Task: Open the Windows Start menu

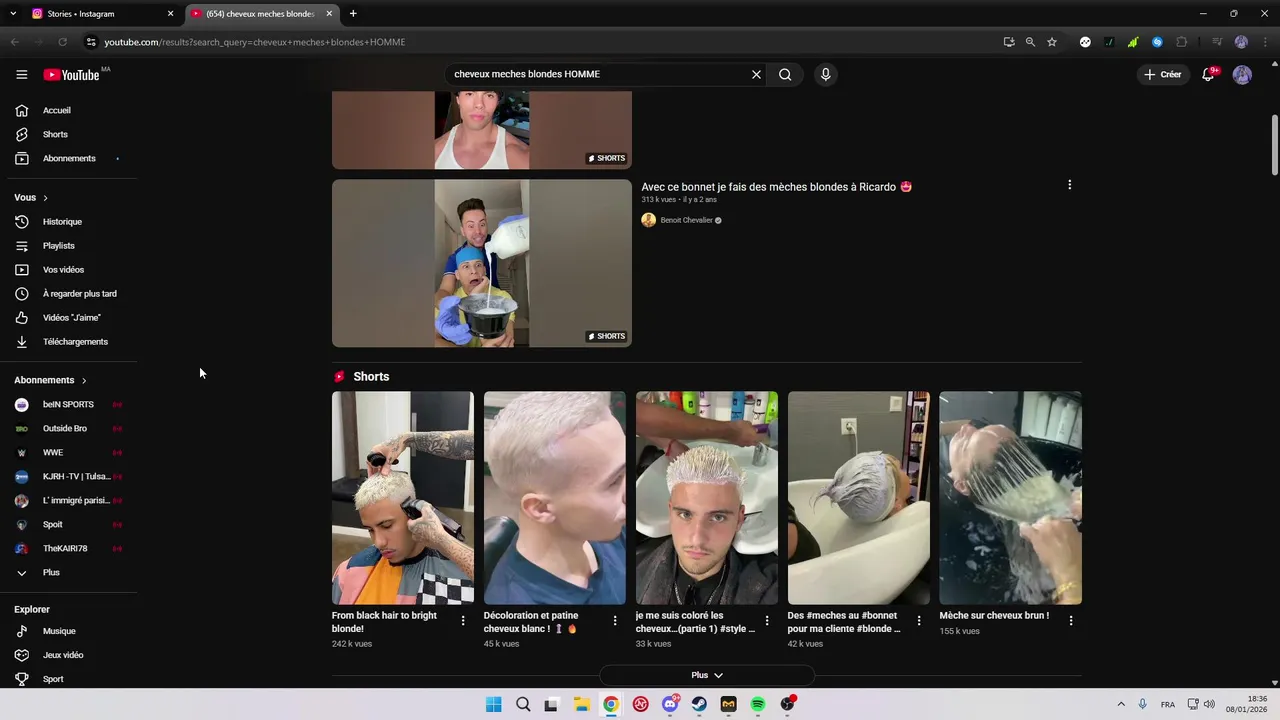Action: tap(493, 704)
